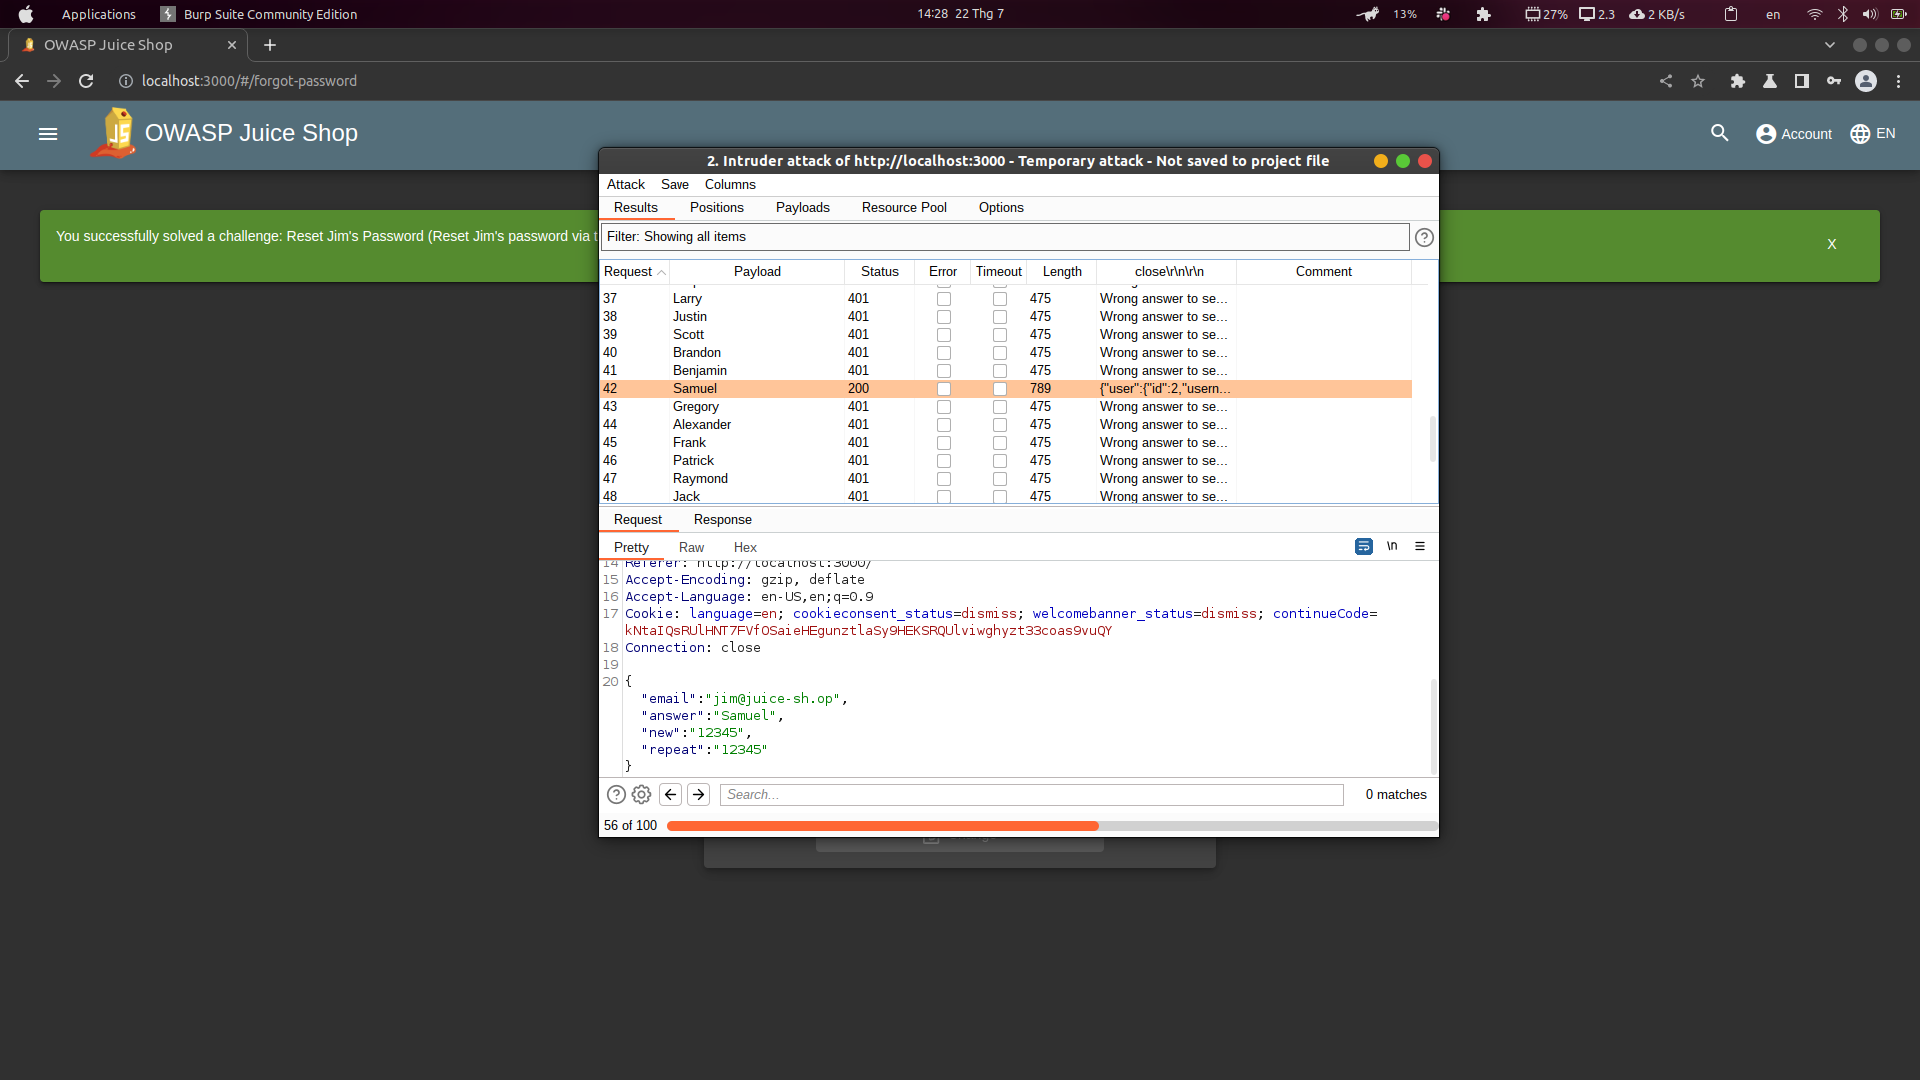Open a new browser tab
1920x1080 pixels.
pyautogui.click(x=270, y=45)
